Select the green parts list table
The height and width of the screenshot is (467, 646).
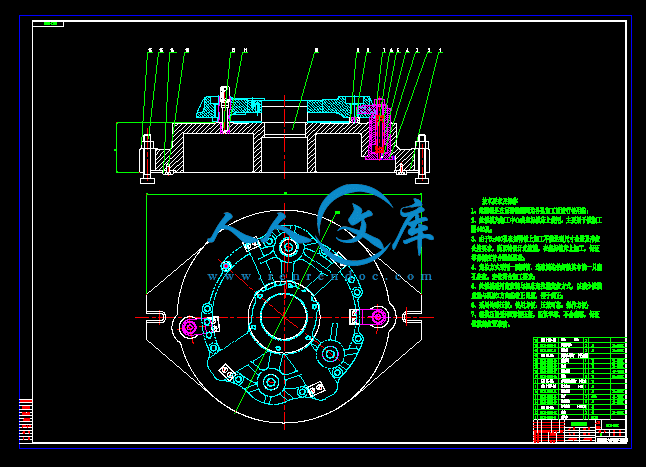click(x=580, y=378)
